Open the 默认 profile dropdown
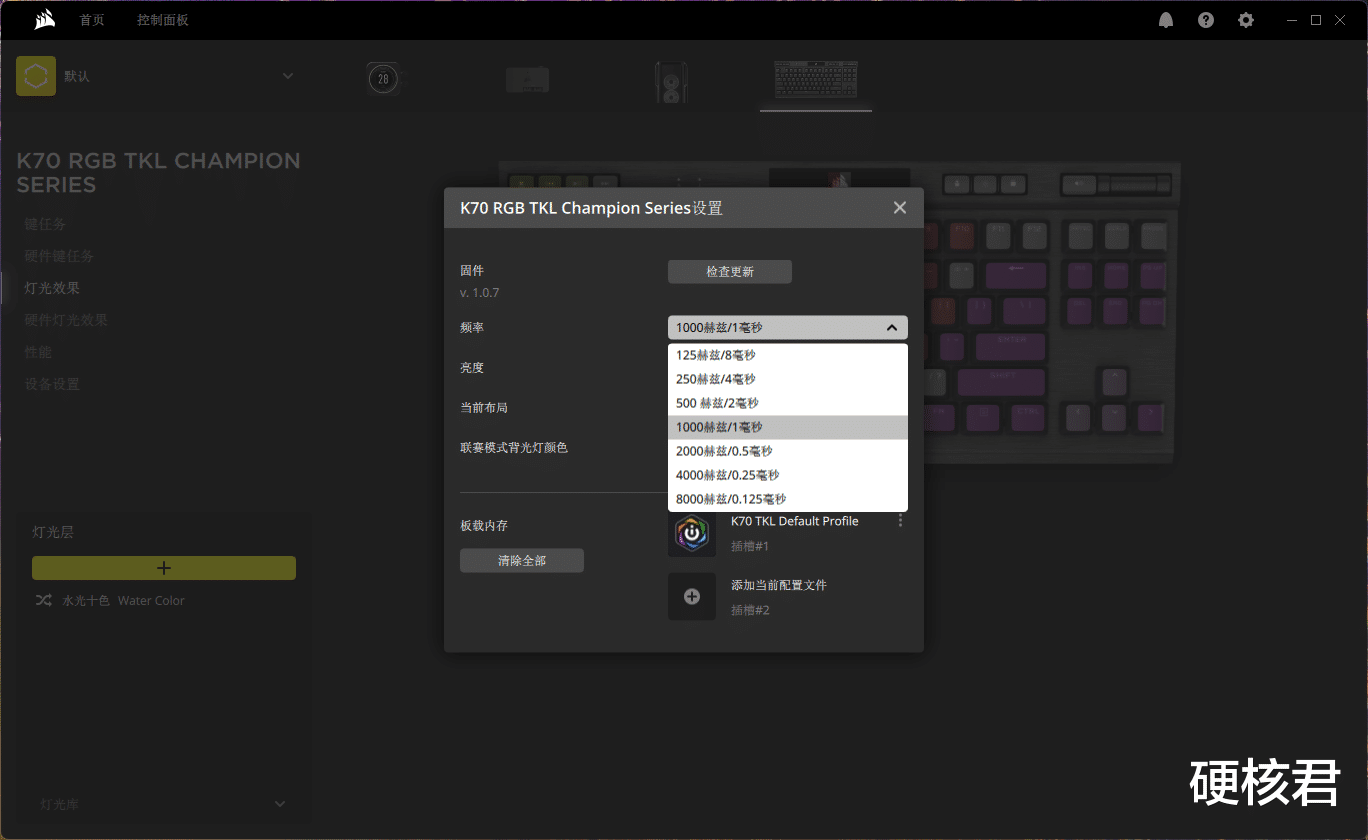 [x=287, y=75]
